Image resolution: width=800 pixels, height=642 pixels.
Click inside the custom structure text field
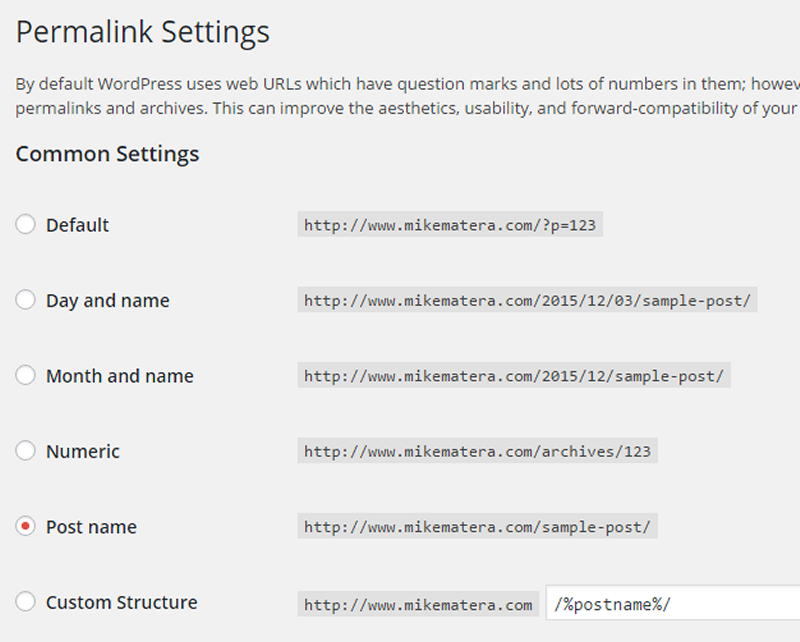pyautogui.click(x=670, y=603)
